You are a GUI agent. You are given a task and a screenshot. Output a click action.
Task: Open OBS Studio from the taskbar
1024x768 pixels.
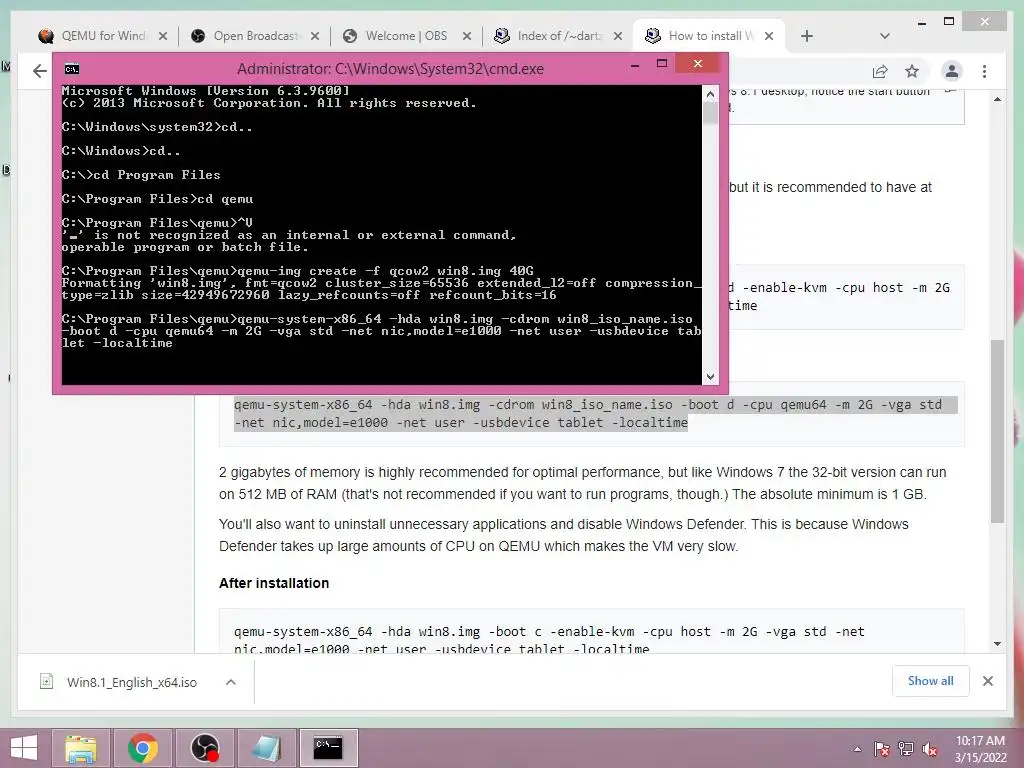click(204, 748)
